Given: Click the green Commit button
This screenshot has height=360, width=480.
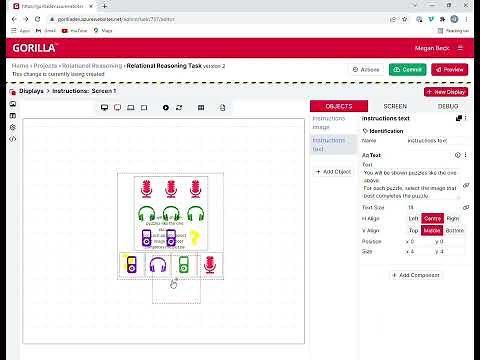Looking at the screenshot, I should [408, 70].
